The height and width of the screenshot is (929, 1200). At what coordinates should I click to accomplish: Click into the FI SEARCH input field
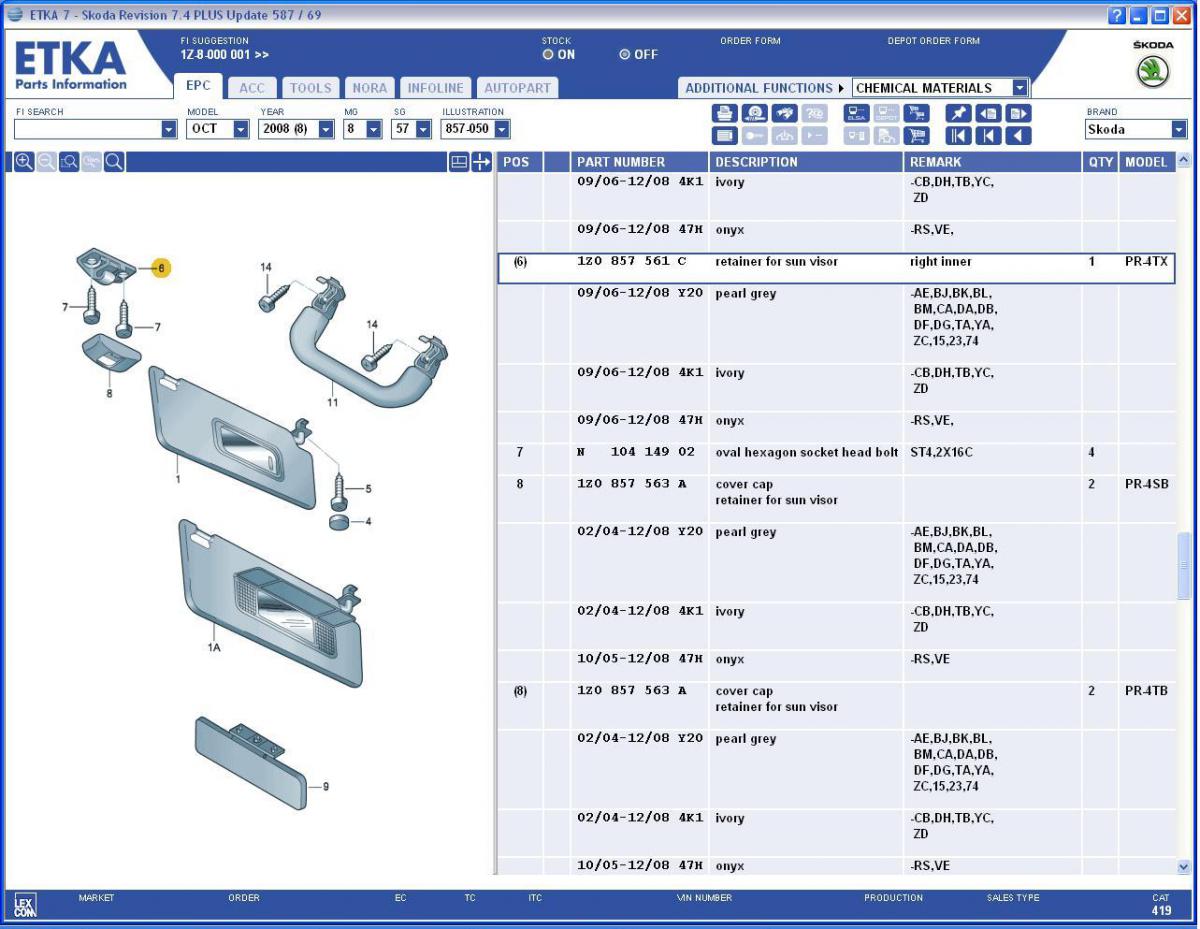click(x=87, y=129)
